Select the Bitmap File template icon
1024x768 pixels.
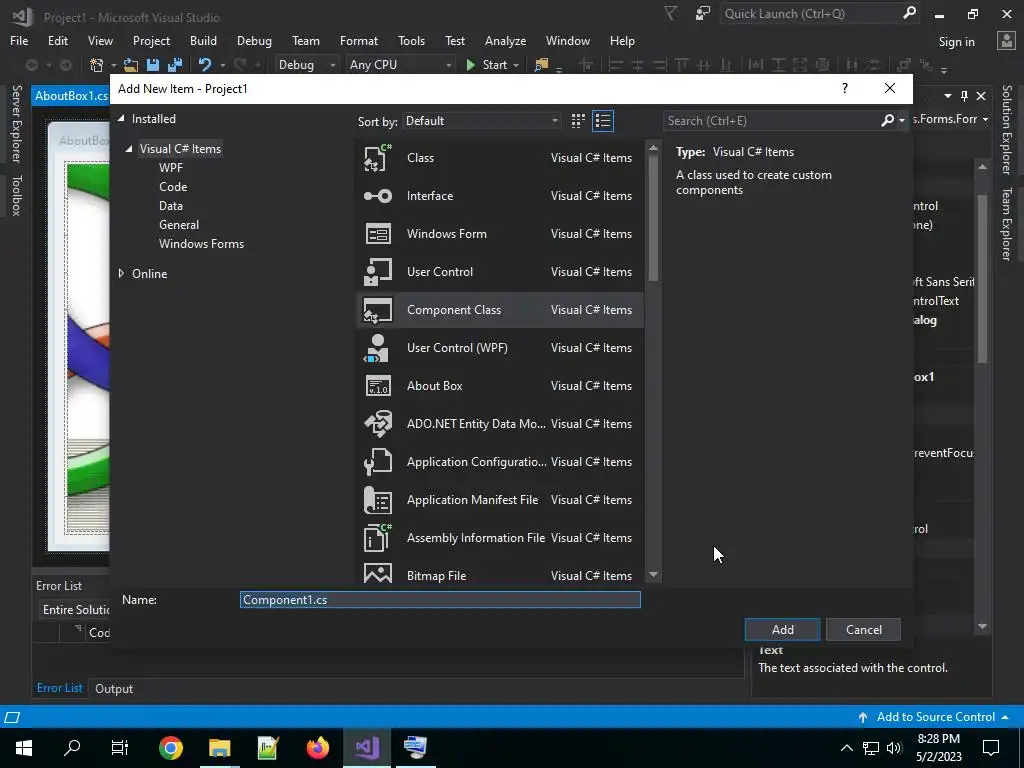click(377, 573)
